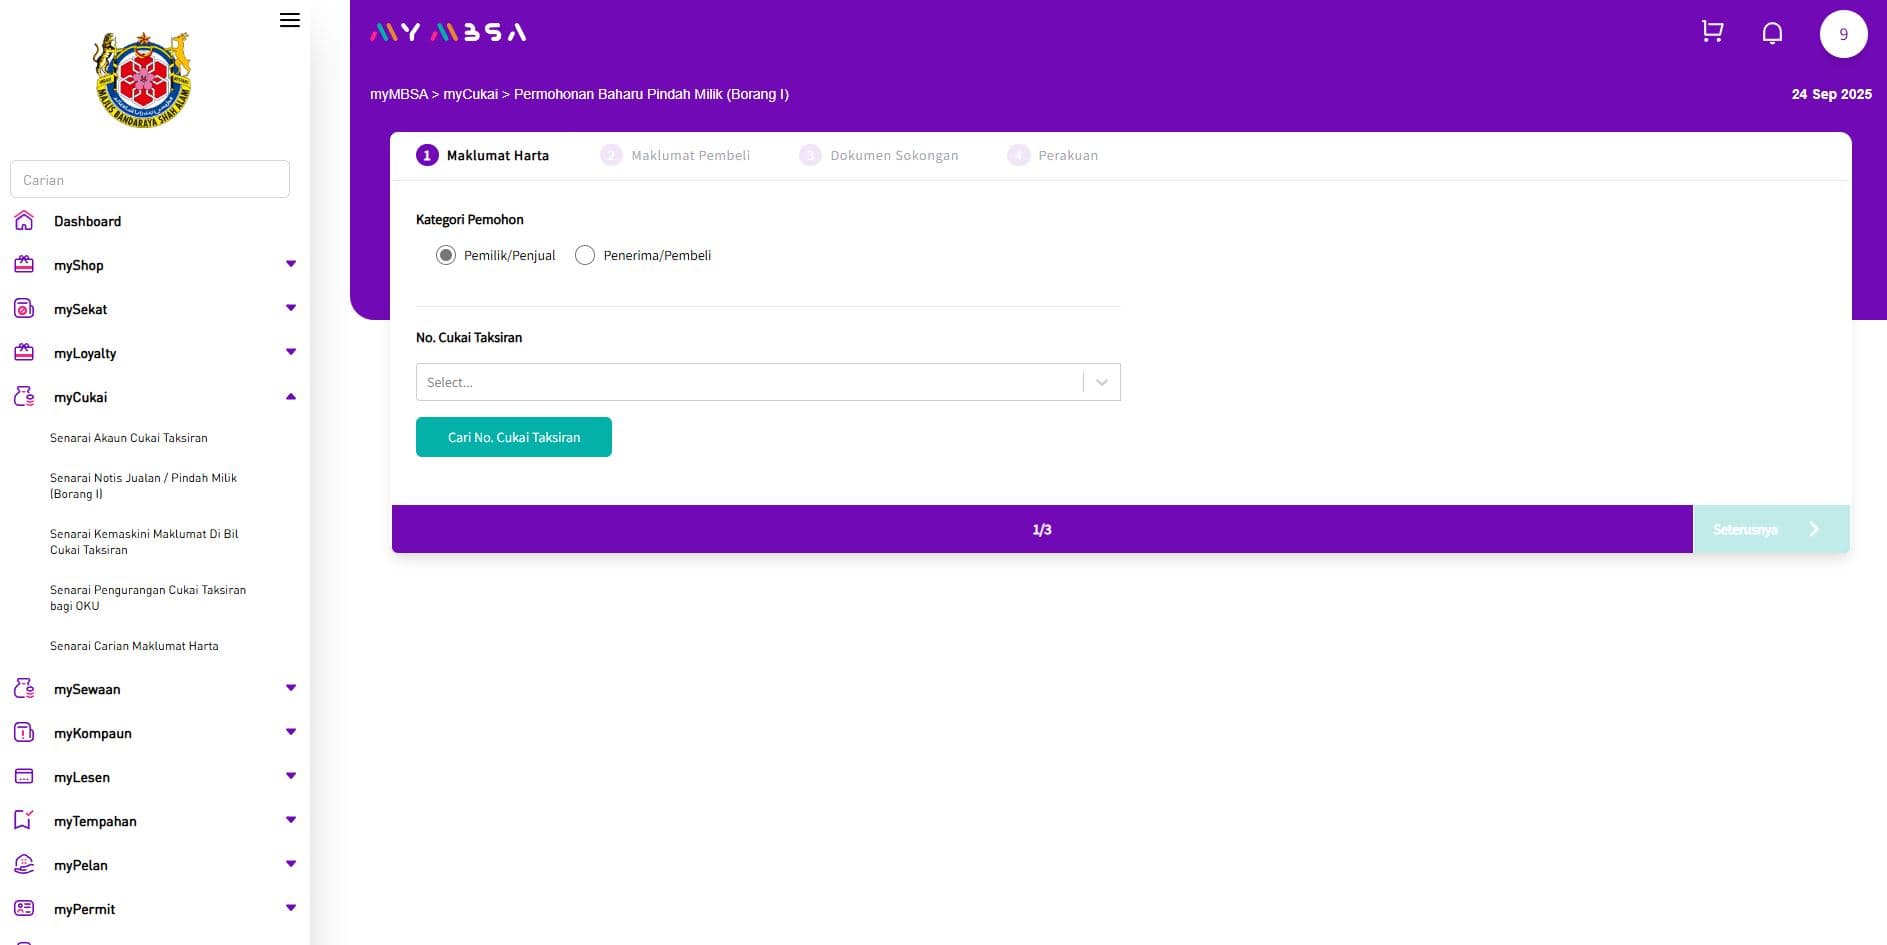Select the Penerima/Pembeli radio button
The width and height of the screenshot is (1887, 945).
pos(585,255)
